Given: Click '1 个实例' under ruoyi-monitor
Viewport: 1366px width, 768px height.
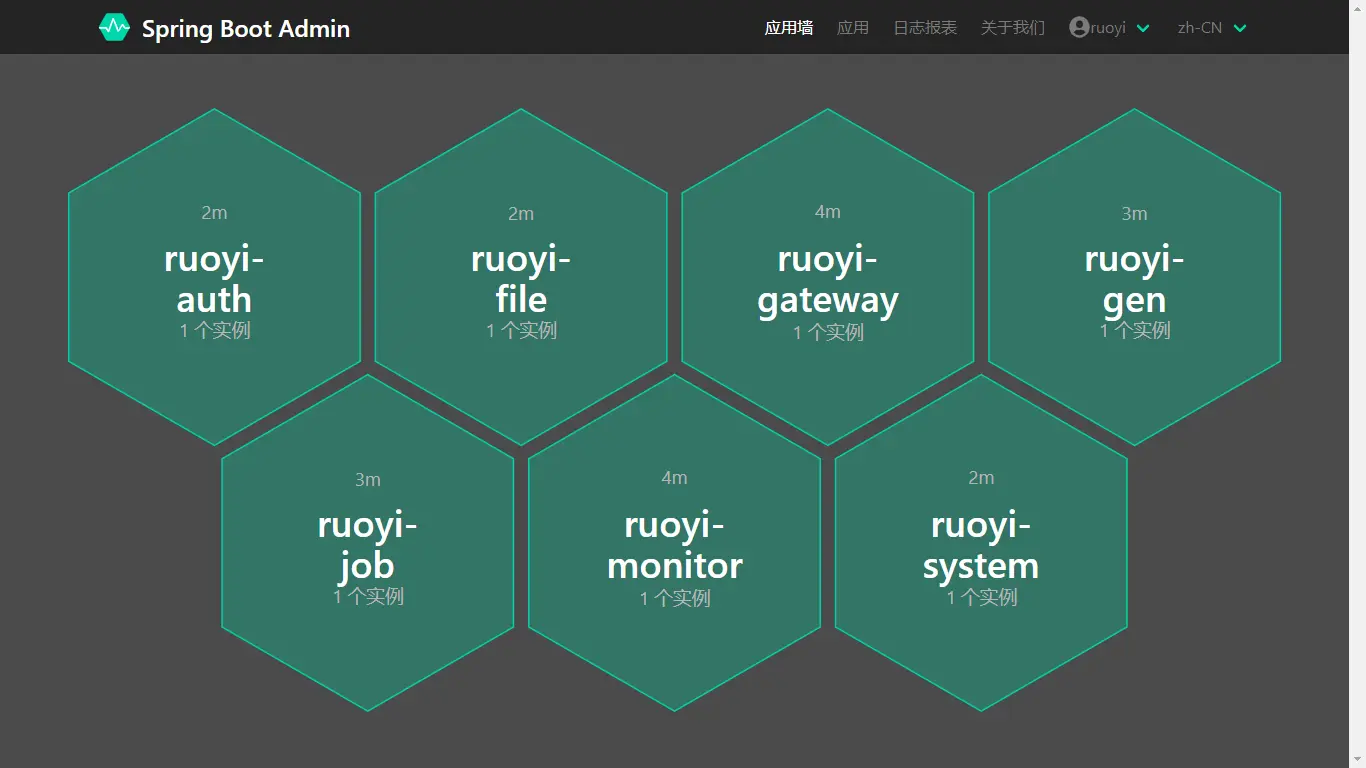Looking at the screenshot, I should point(675,598).
